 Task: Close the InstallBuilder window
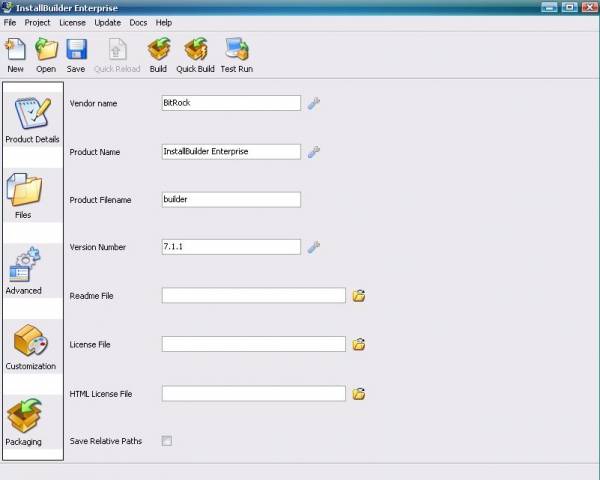pos(590,7)
